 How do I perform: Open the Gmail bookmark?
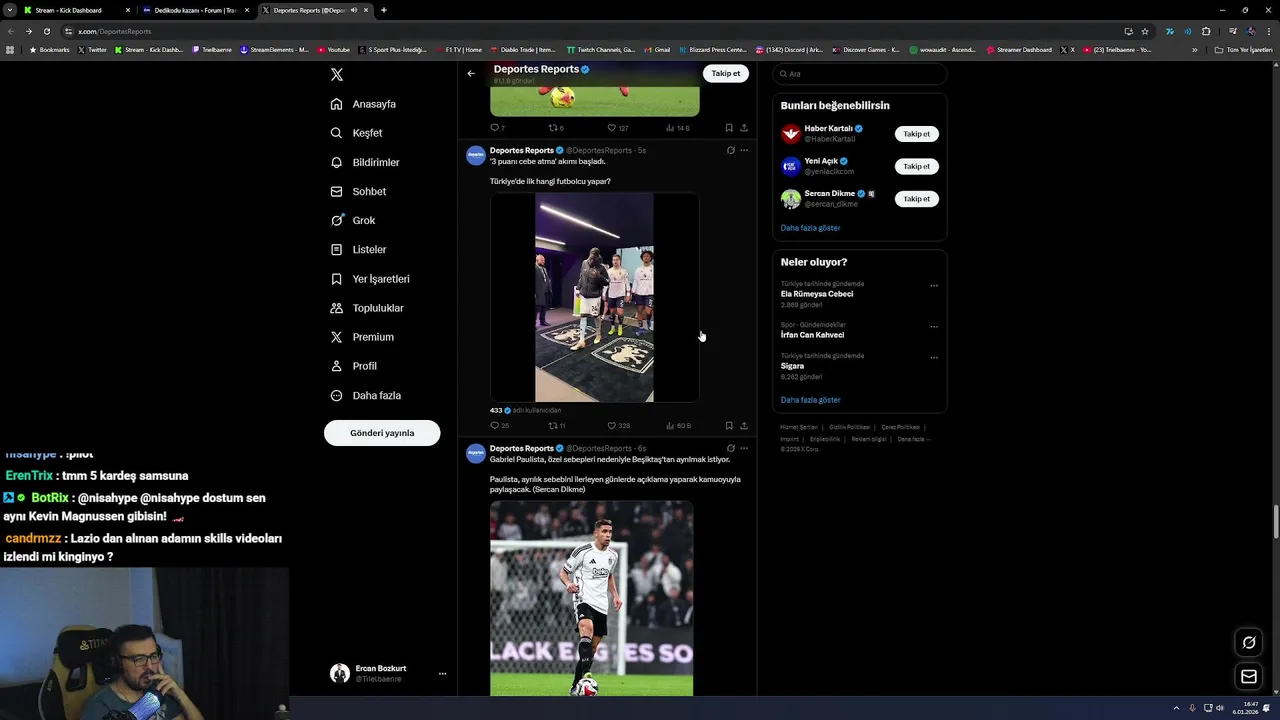coord(657,50)
